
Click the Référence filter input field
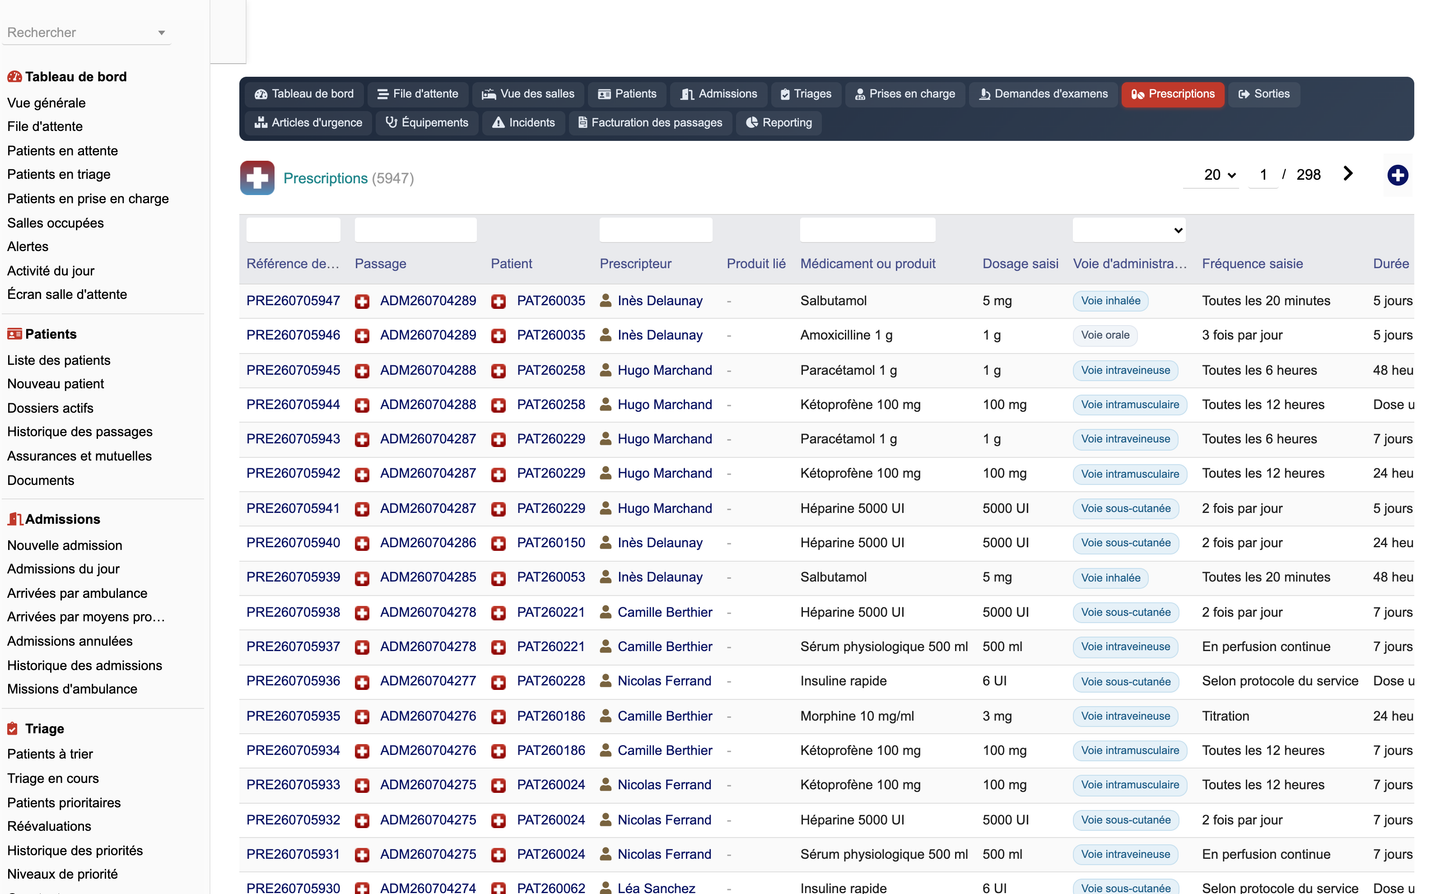(293, 230)
